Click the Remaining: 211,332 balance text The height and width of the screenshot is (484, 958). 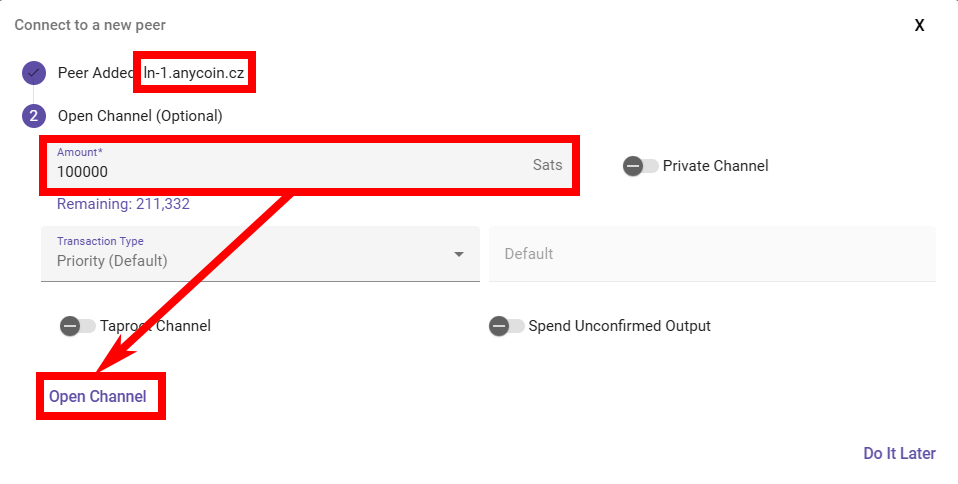tap(123, 204)
